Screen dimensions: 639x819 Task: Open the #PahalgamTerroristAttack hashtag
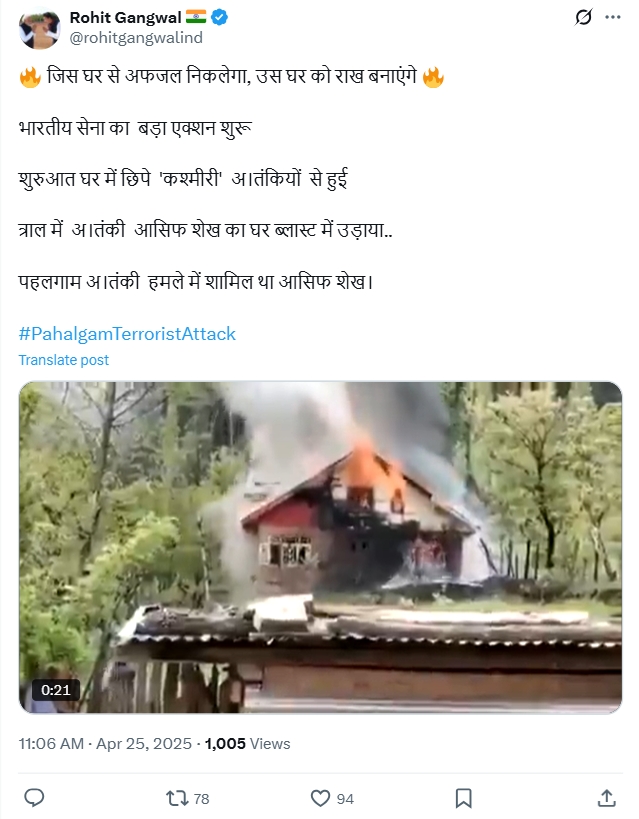pos(127,334)
